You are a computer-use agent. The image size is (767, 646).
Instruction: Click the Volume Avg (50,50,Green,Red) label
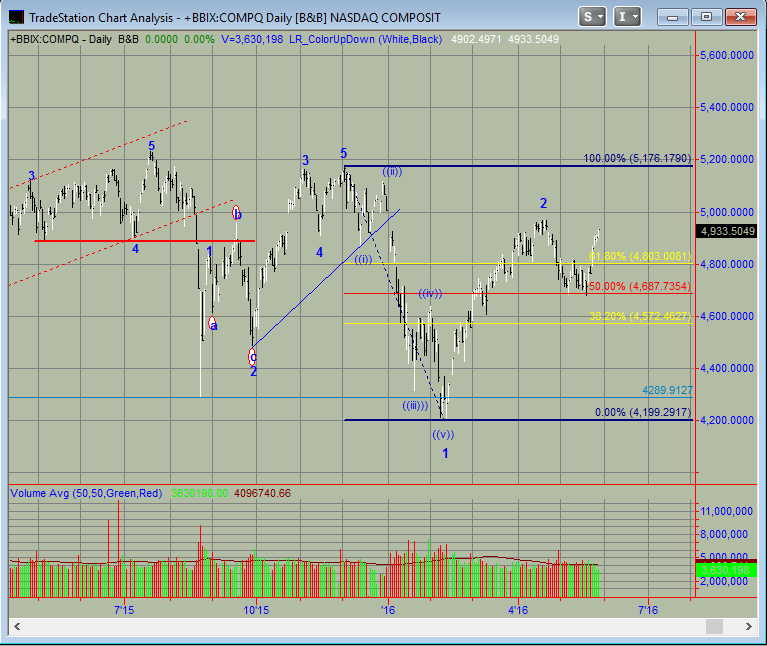coord(86,493)
